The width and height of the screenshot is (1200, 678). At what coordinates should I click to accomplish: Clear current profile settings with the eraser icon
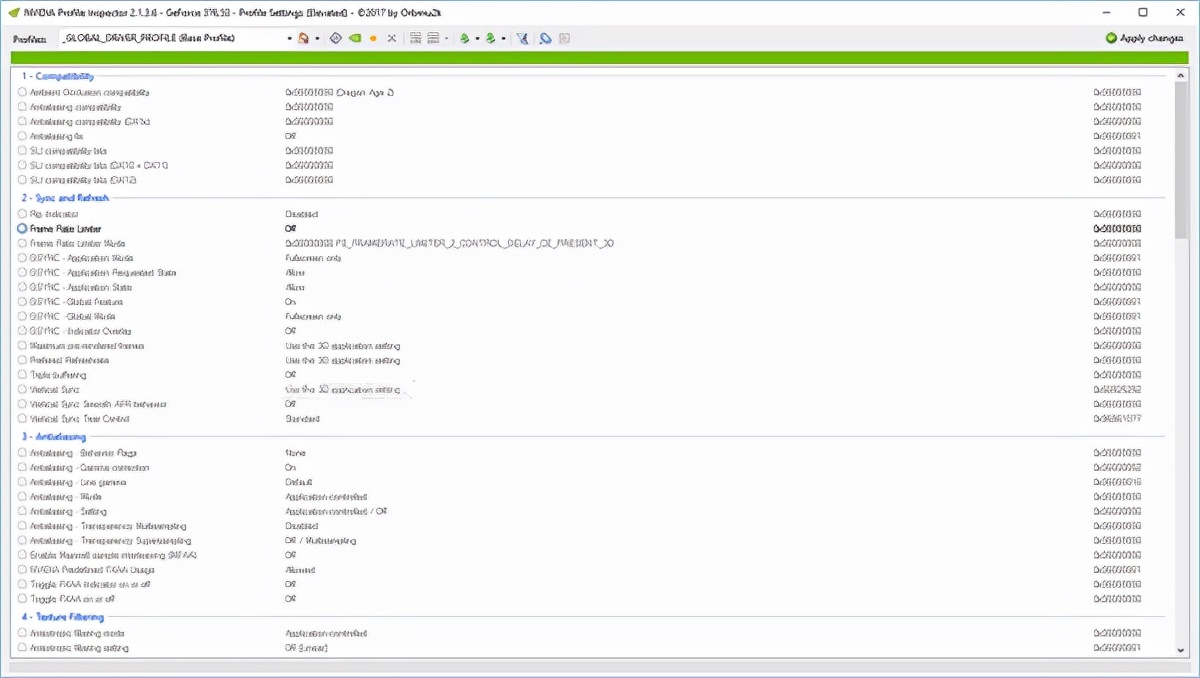tap(547, 37)
